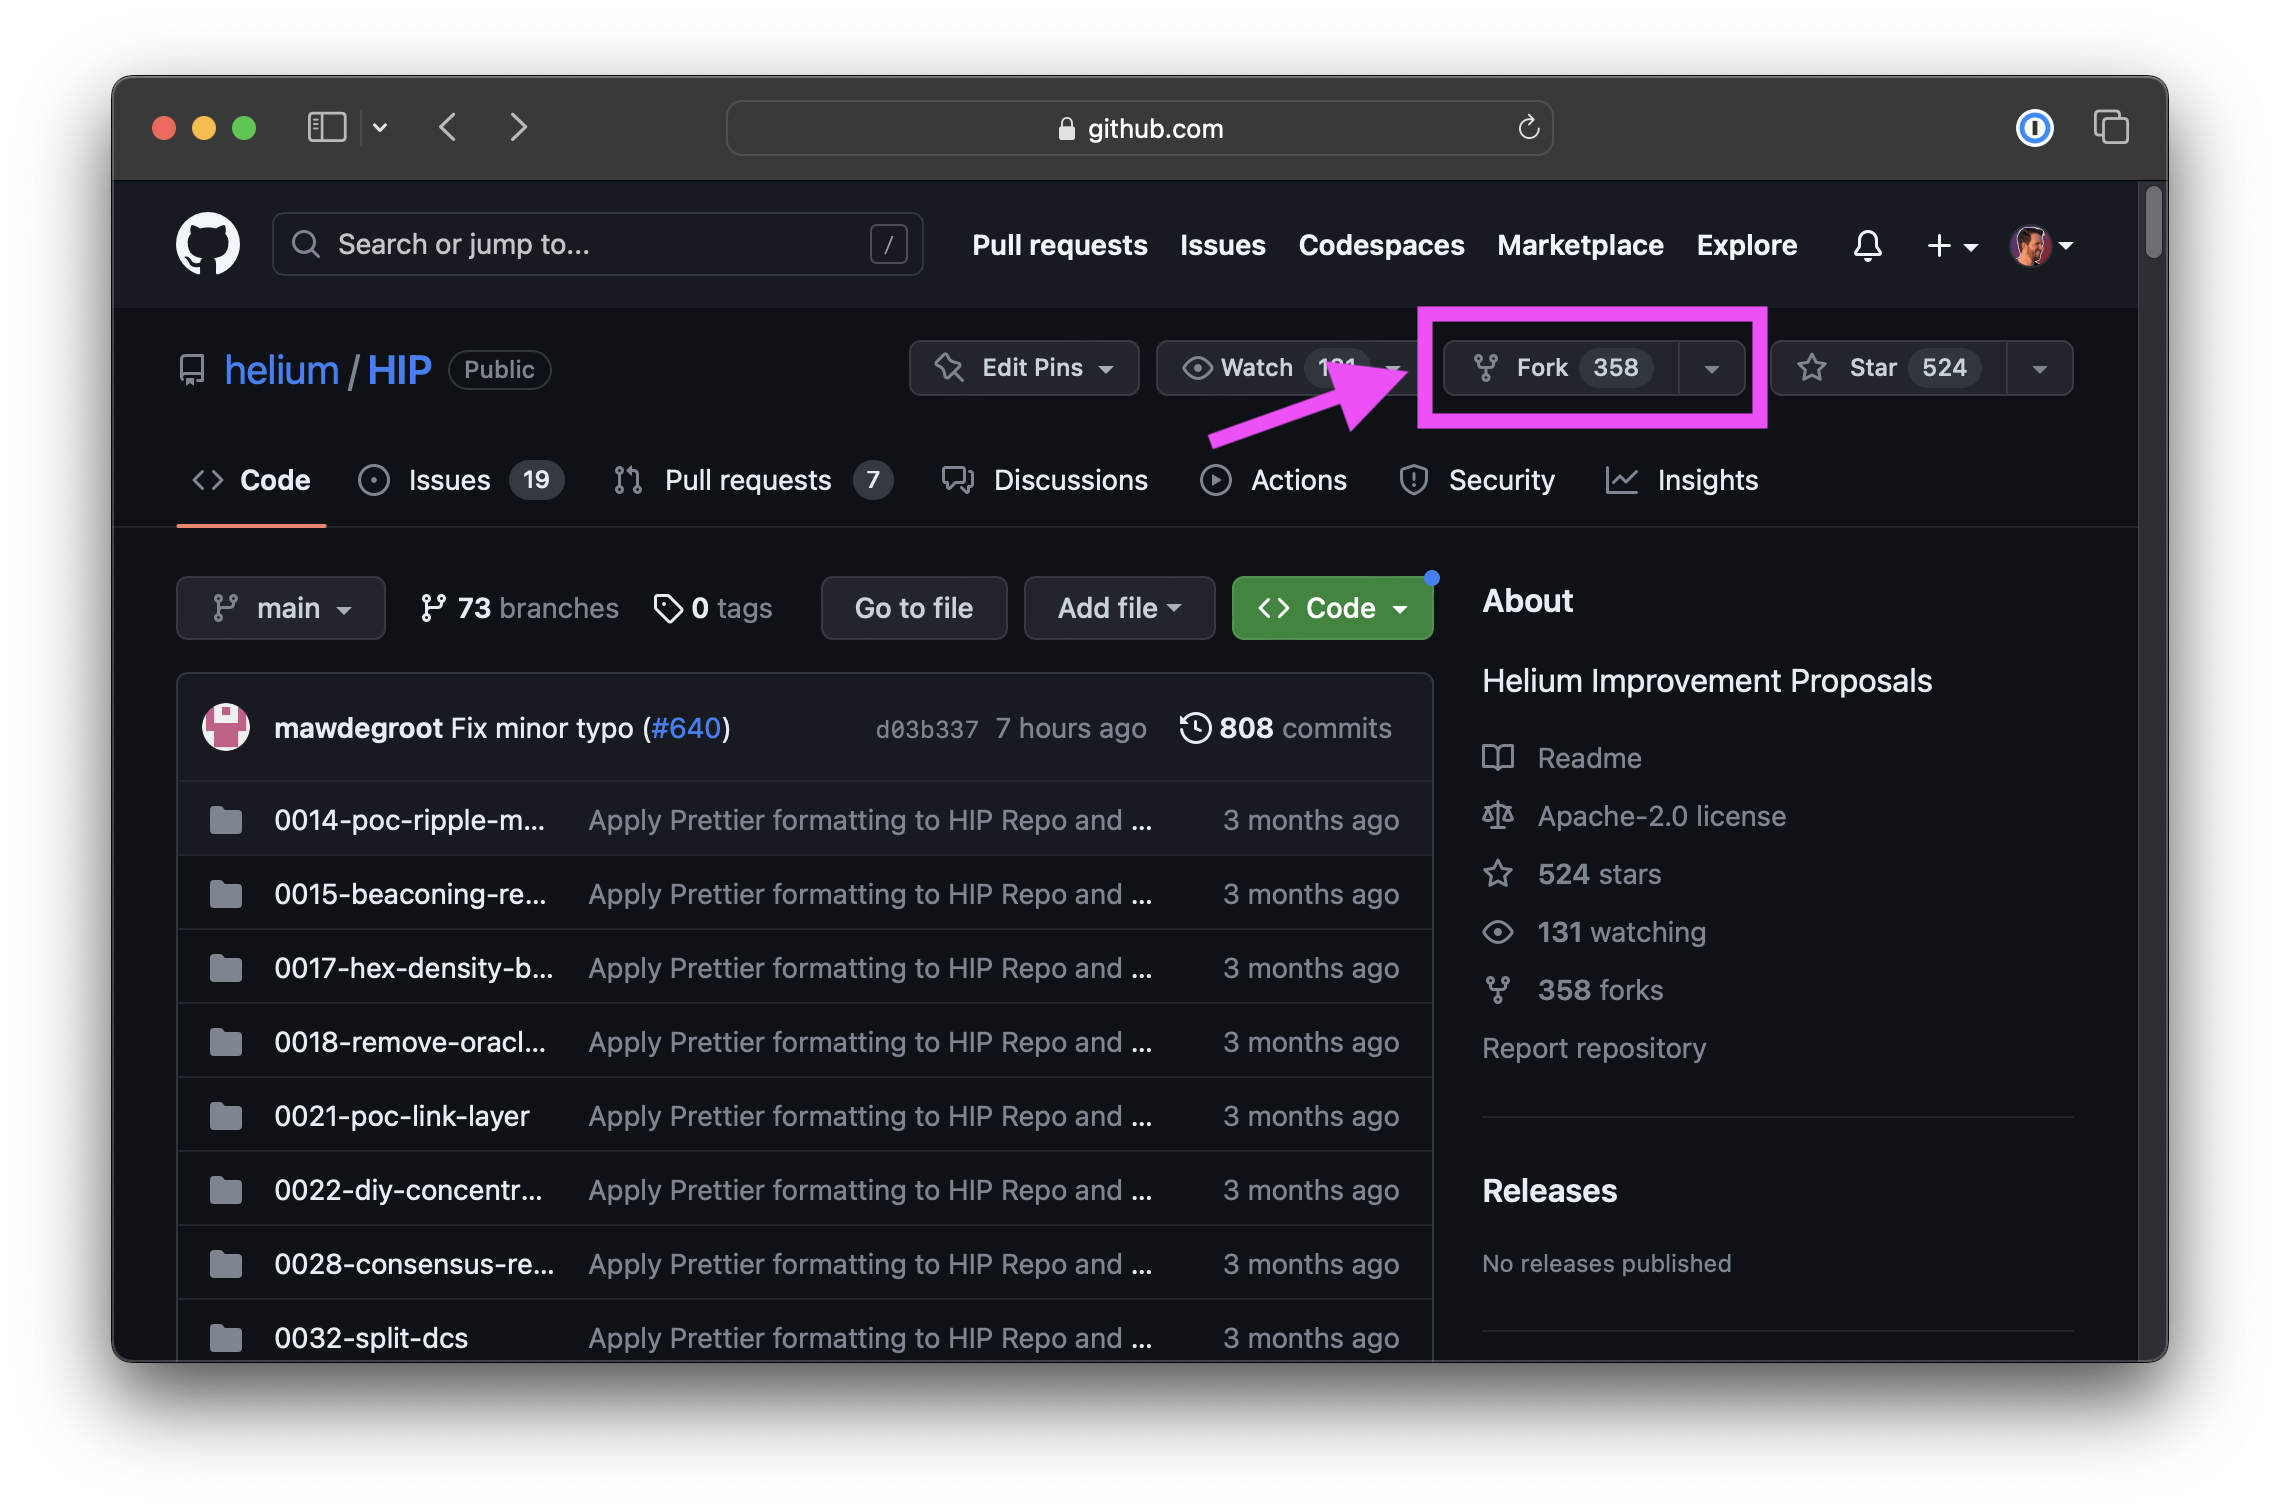
Task: Focus the Search or jump to field
Action: 597,244
